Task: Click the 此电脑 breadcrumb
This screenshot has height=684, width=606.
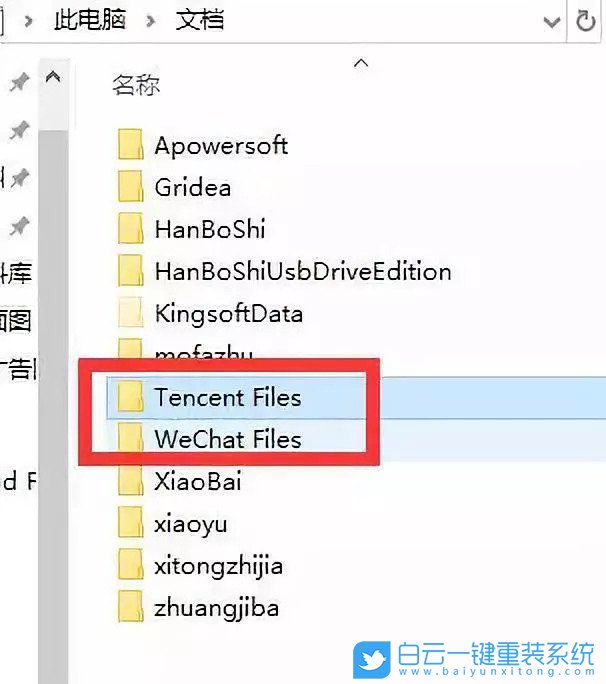Action: [90, 20]
